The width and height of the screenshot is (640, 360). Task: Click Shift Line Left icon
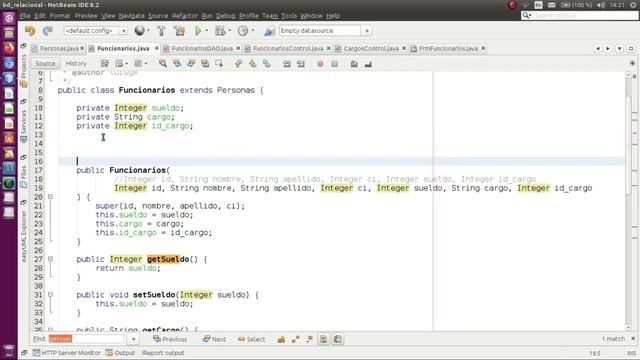tap(287, 64)
